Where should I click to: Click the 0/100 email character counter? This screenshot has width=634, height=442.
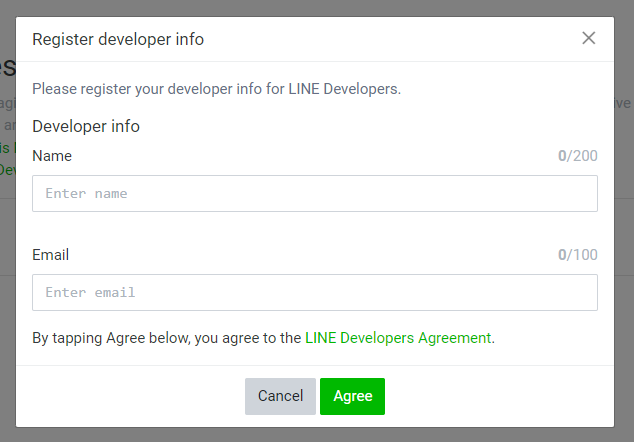577,255
